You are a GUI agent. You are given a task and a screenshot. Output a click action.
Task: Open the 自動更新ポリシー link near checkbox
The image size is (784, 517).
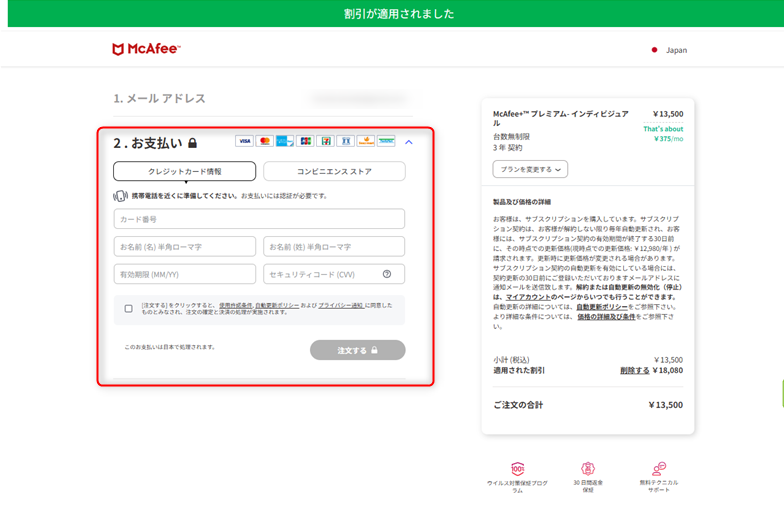277,306
